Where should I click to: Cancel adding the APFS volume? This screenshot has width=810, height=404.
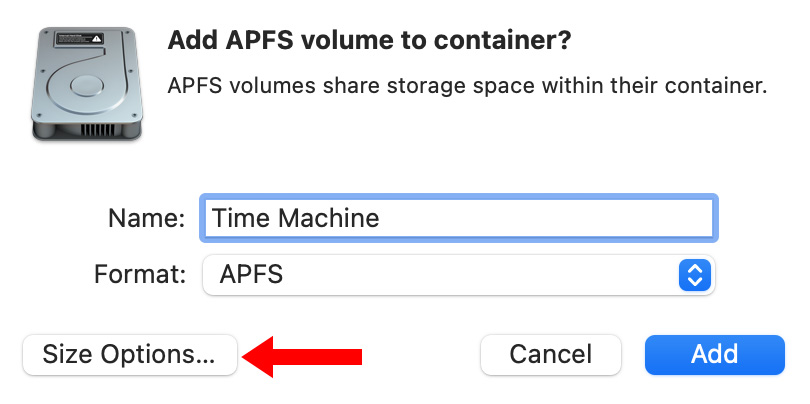tap(550, 354)
